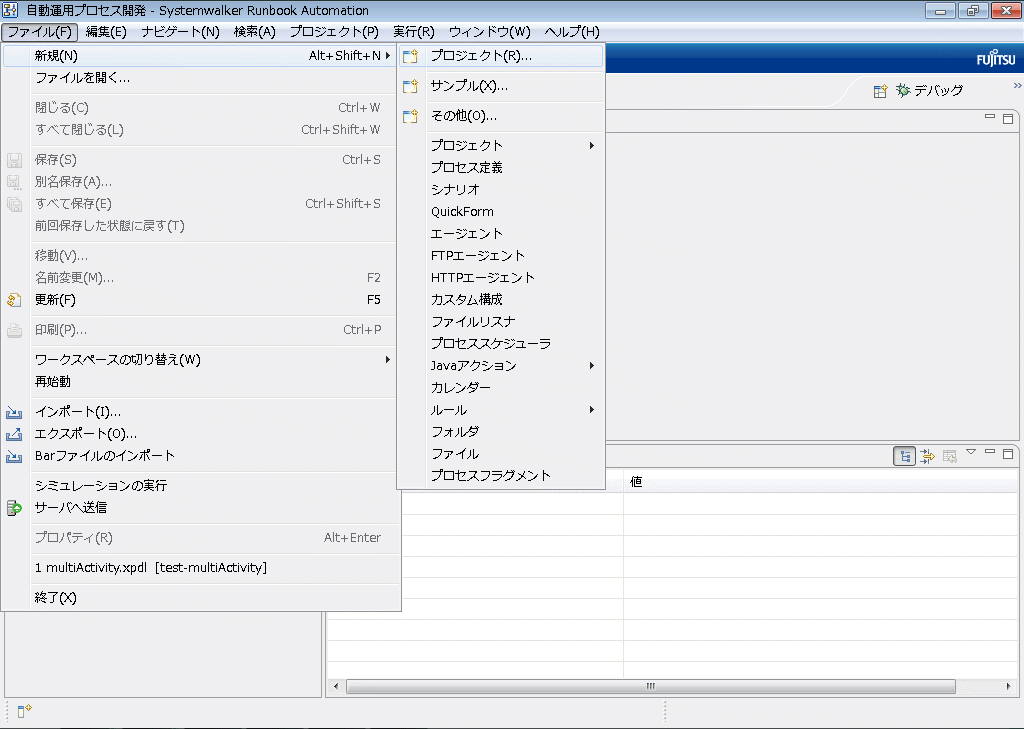
Task: Select シナリオ in the new submenu
Action: tap(501, 189)
